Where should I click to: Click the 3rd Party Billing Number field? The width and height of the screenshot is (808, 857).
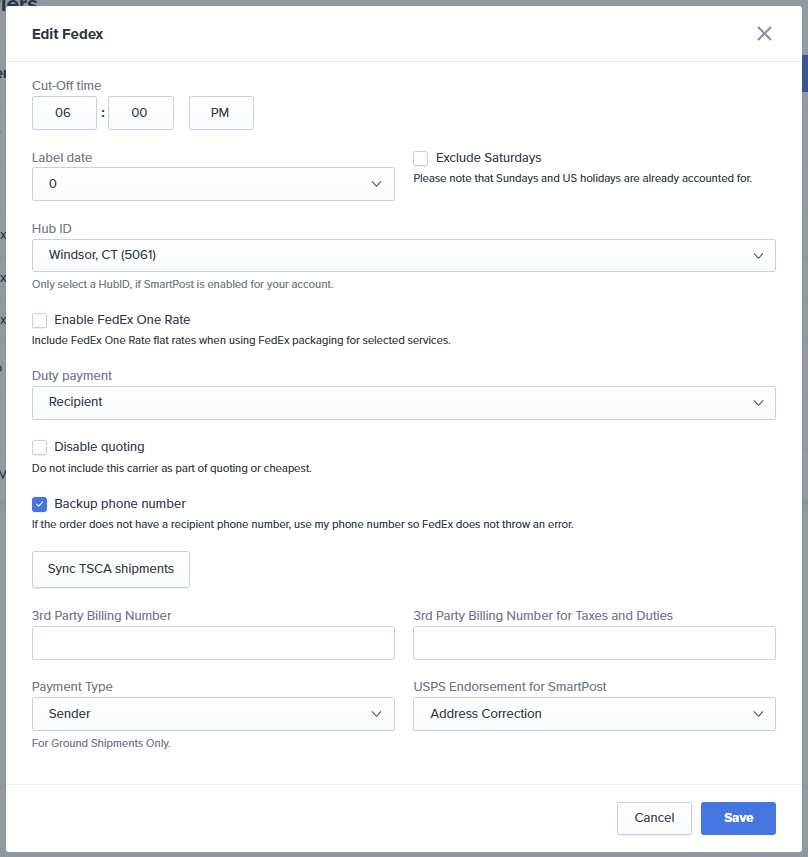tap(213, 643)
